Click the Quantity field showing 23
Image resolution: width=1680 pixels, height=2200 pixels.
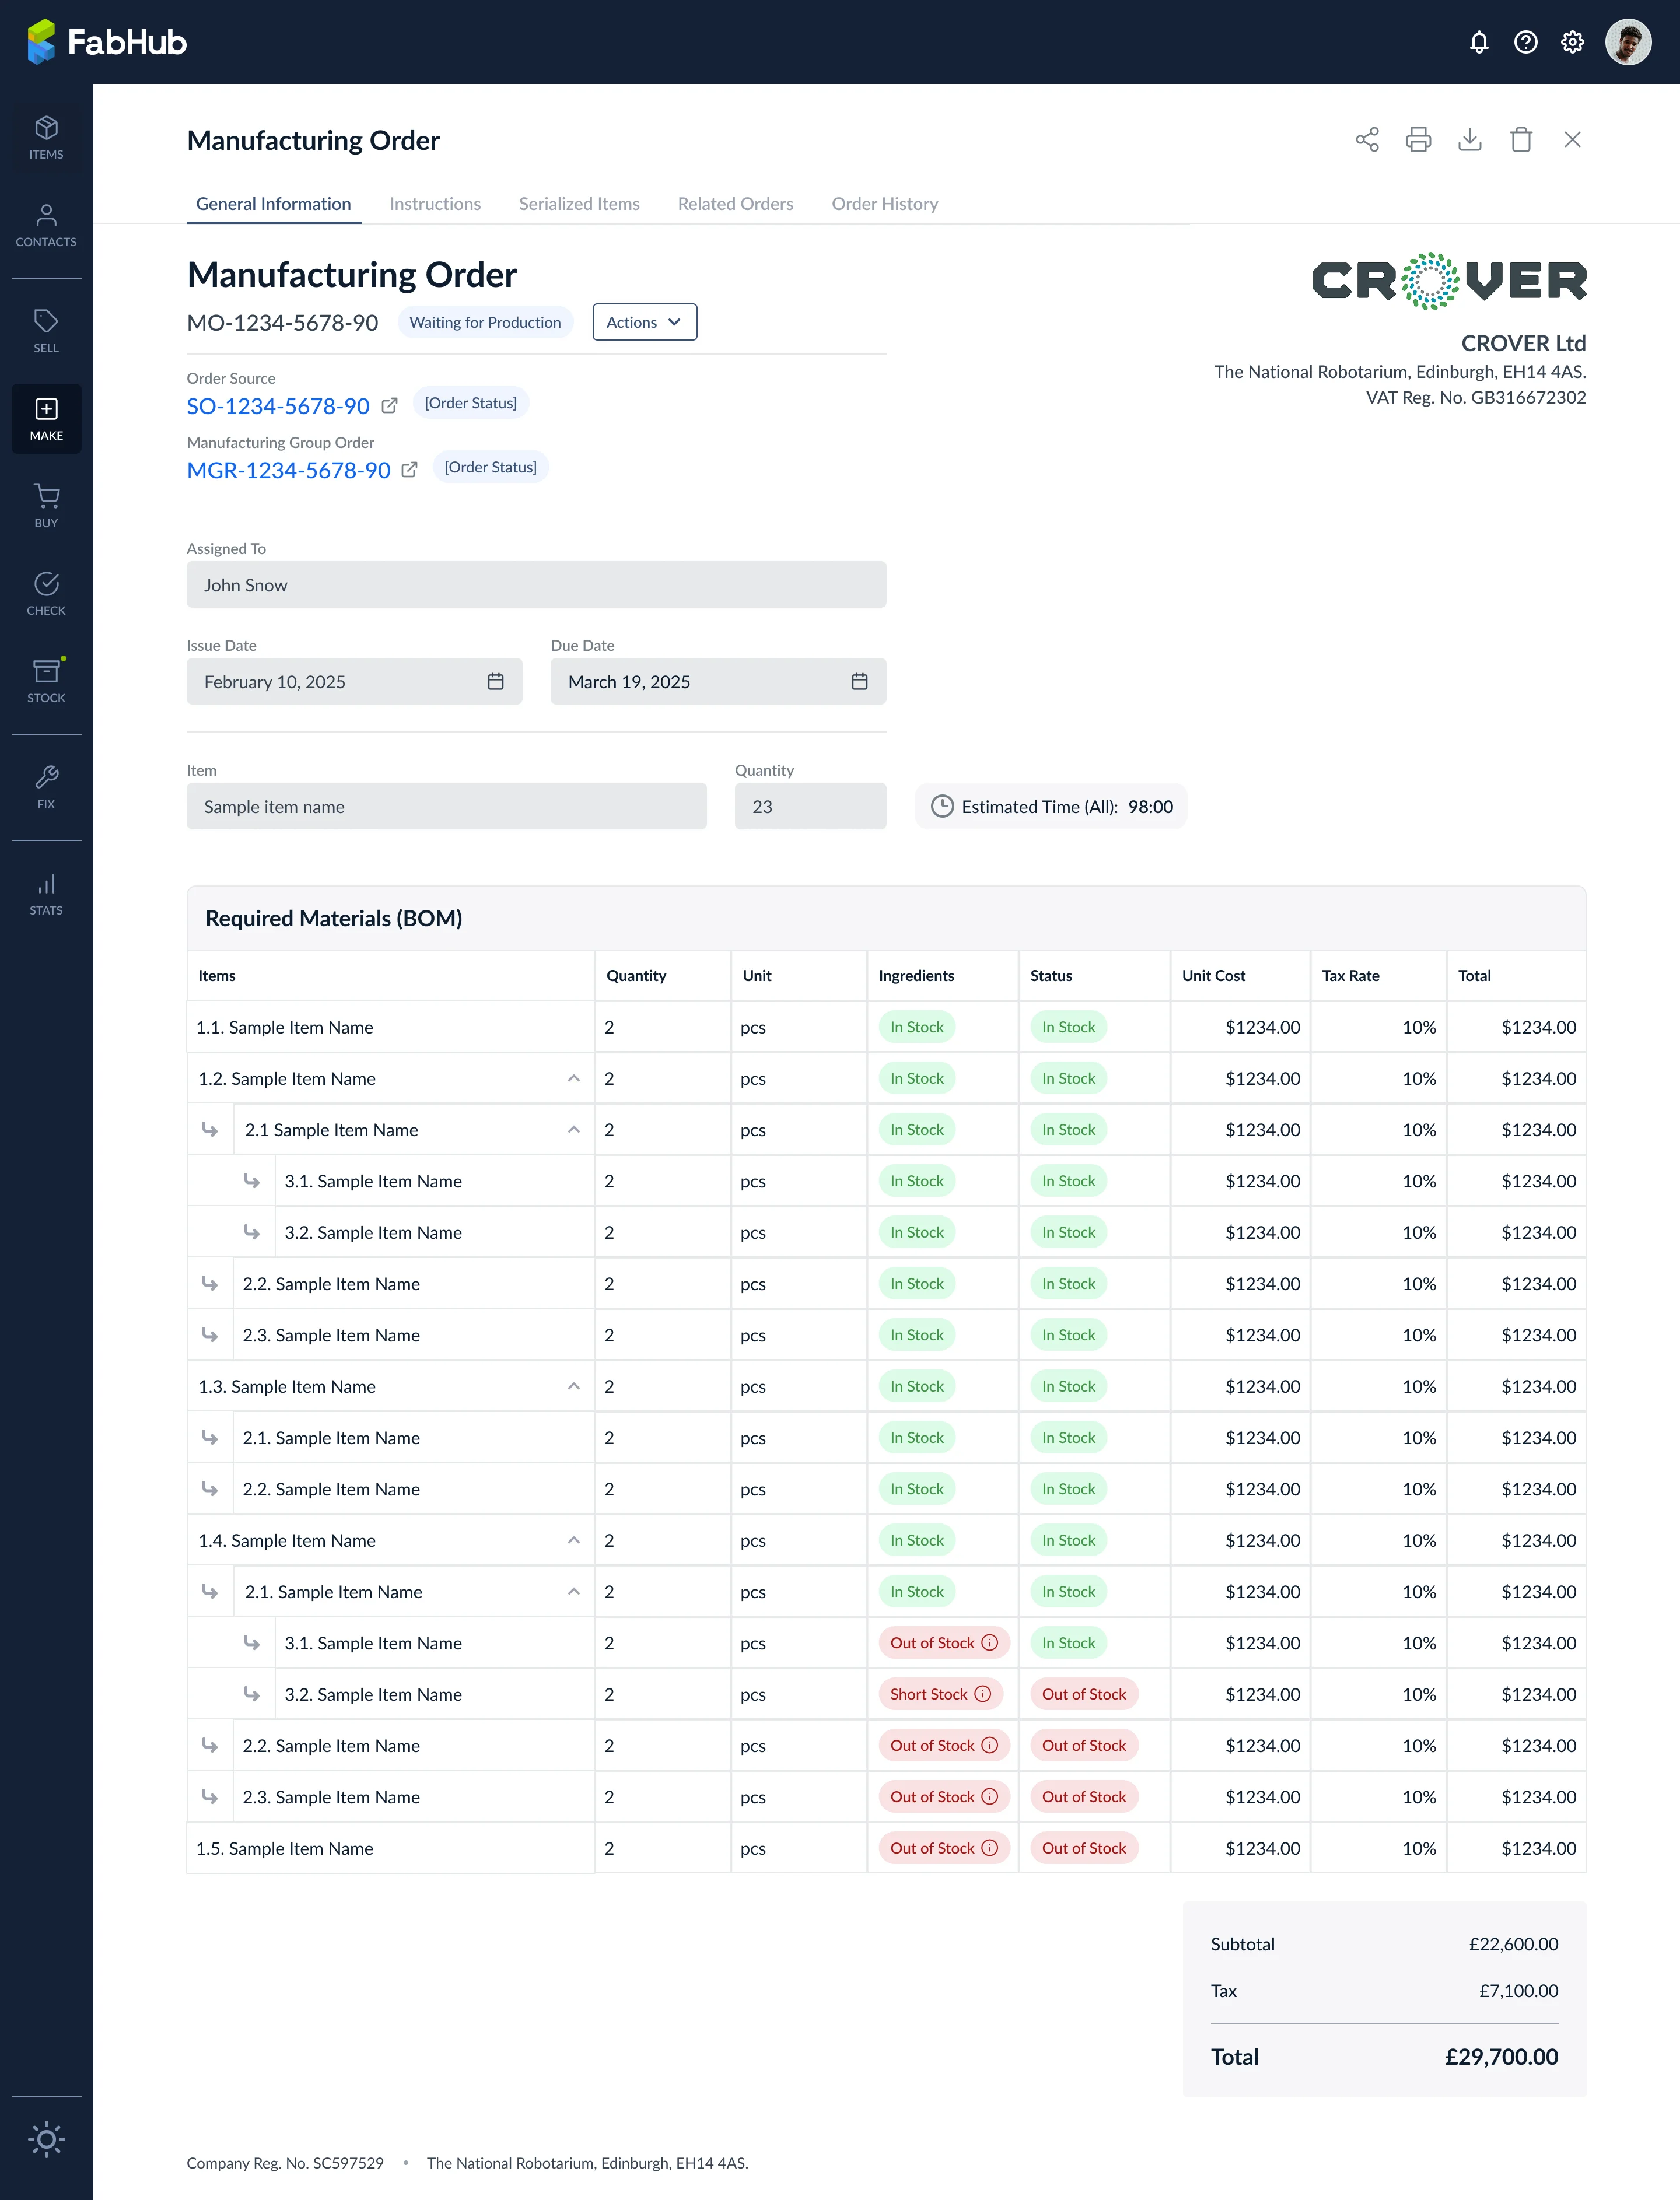click(810, 806)
